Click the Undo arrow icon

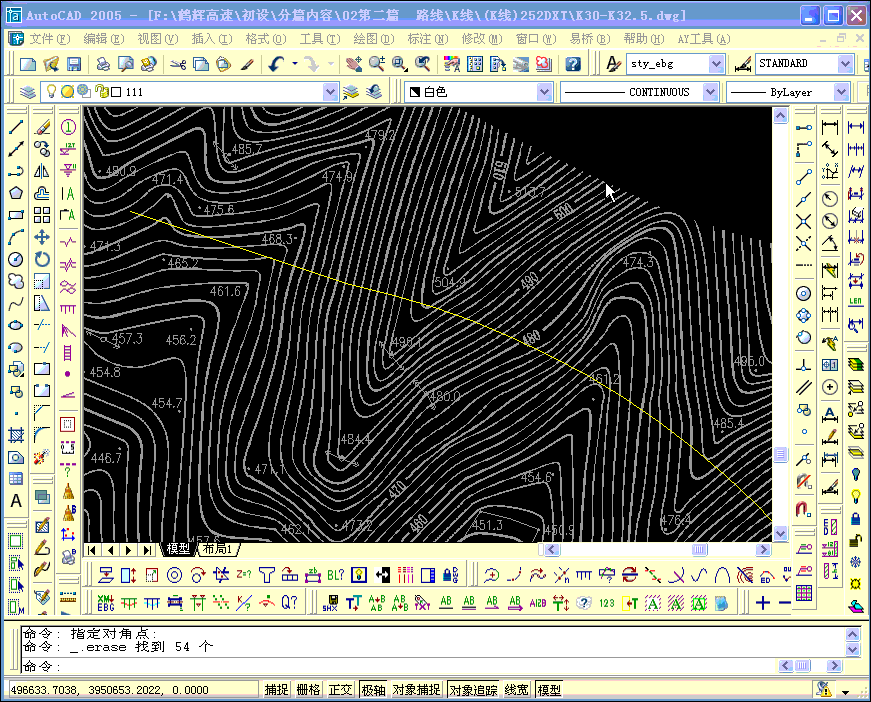tap(277, 64)
